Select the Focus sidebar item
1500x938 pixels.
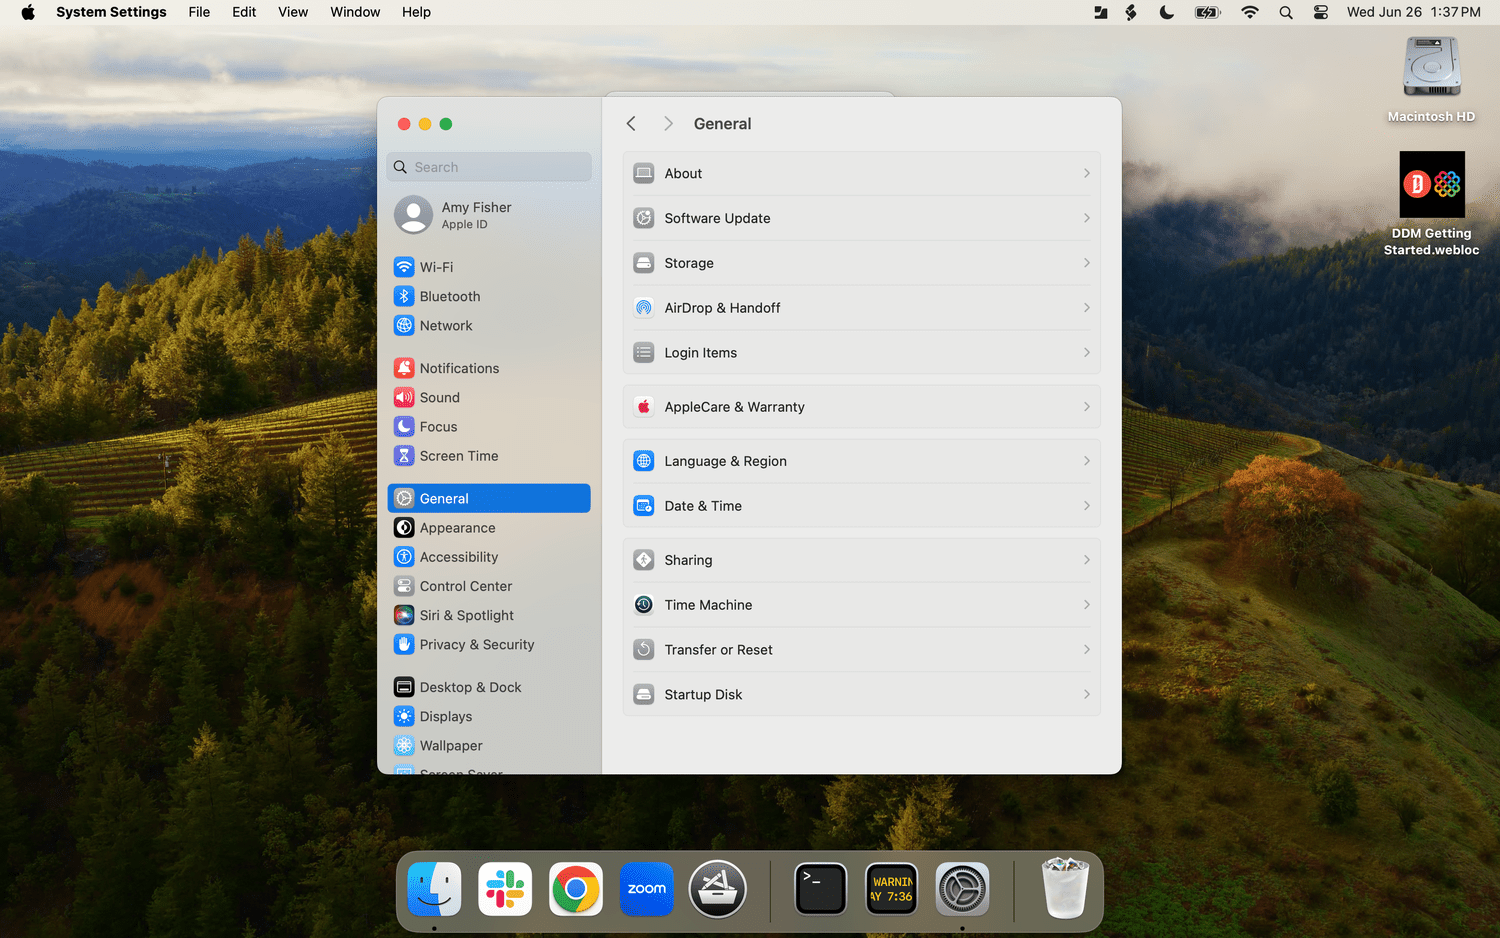point(438,427)
